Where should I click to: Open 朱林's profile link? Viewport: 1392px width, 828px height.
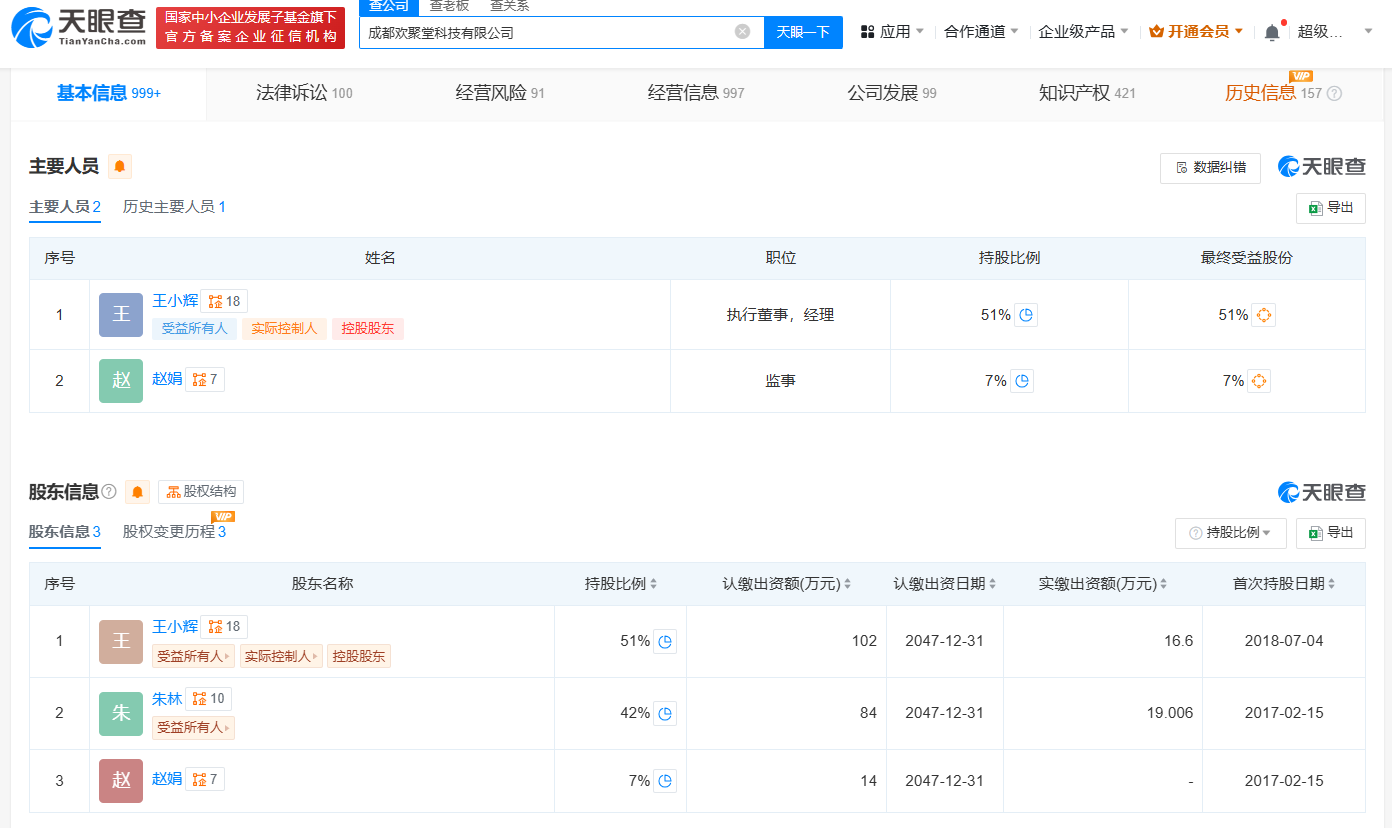coord(167,699)
